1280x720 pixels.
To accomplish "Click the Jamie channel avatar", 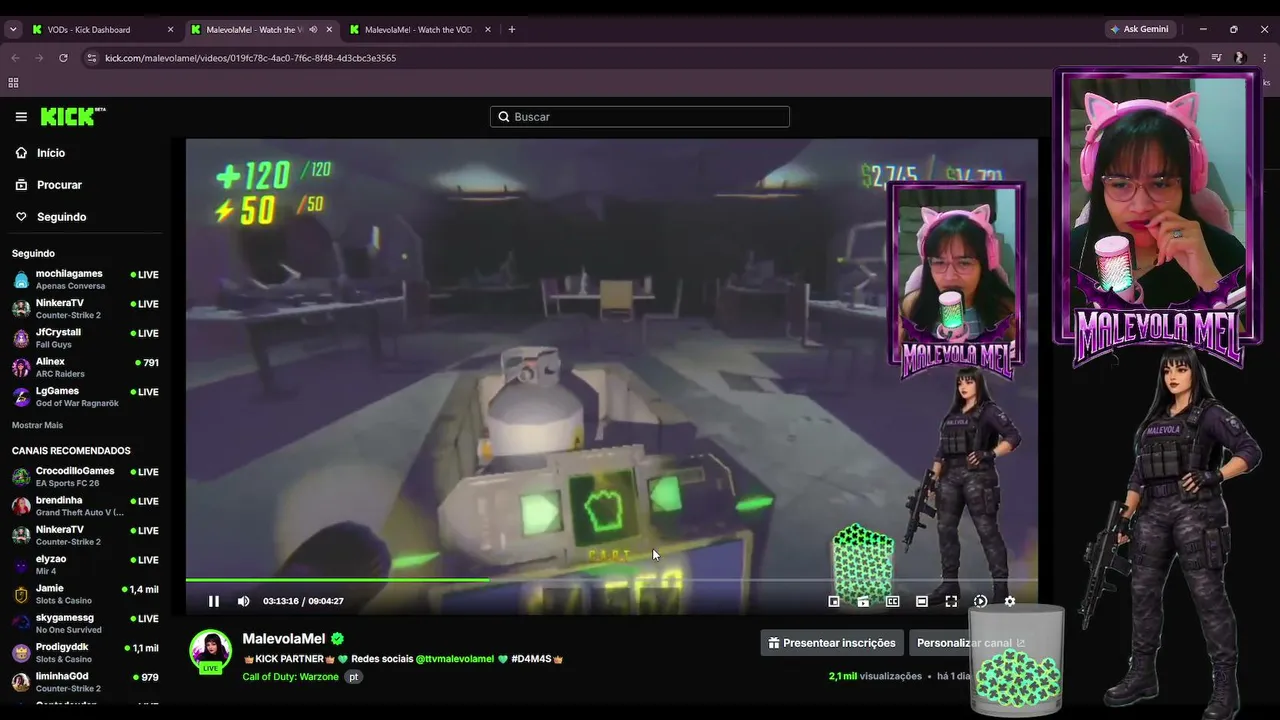I will coord(21,594).
